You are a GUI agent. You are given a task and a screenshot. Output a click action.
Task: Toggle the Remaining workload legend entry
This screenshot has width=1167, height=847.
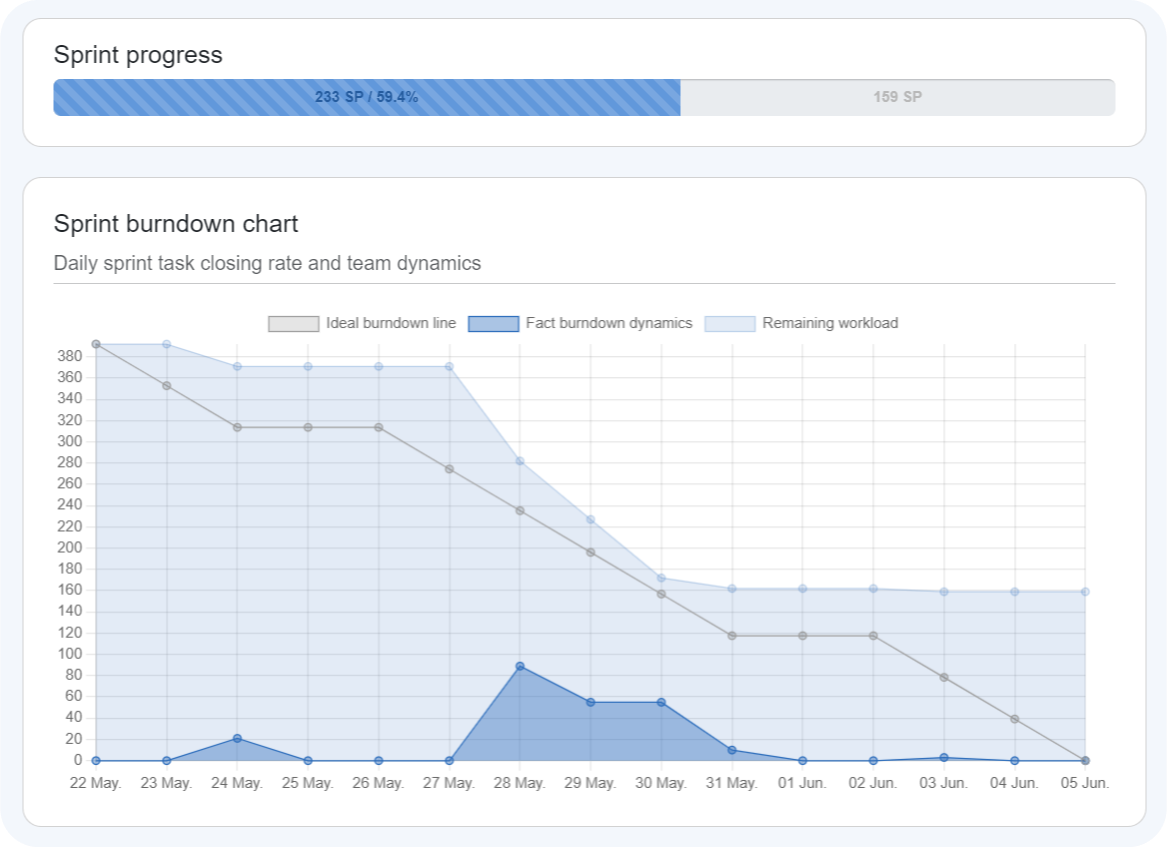pyautogui.click(x=801, y=323)
